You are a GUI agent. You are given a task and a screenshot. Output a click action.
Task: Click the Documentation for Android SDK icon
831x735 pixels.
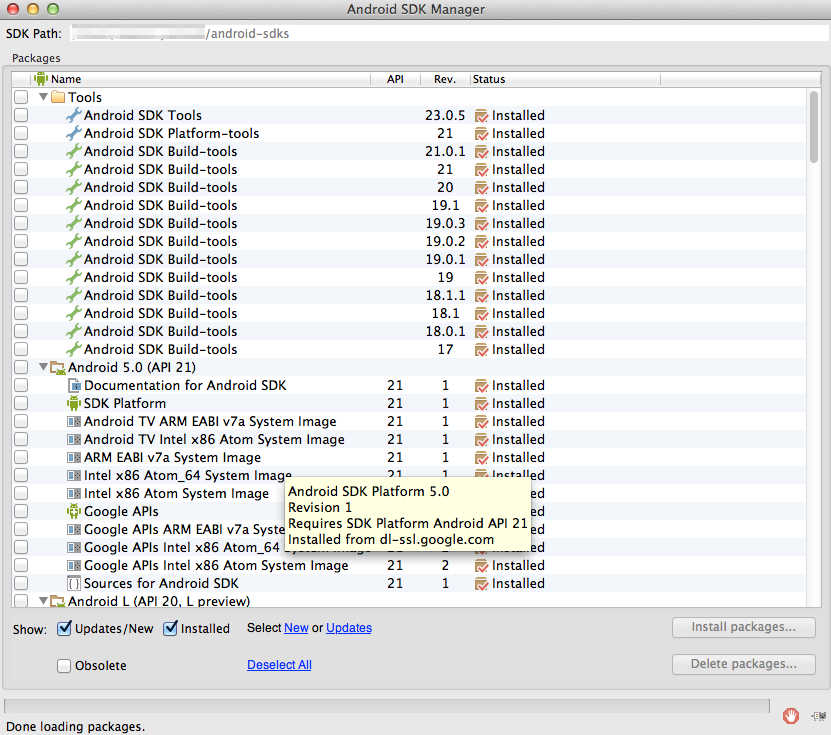74,385
